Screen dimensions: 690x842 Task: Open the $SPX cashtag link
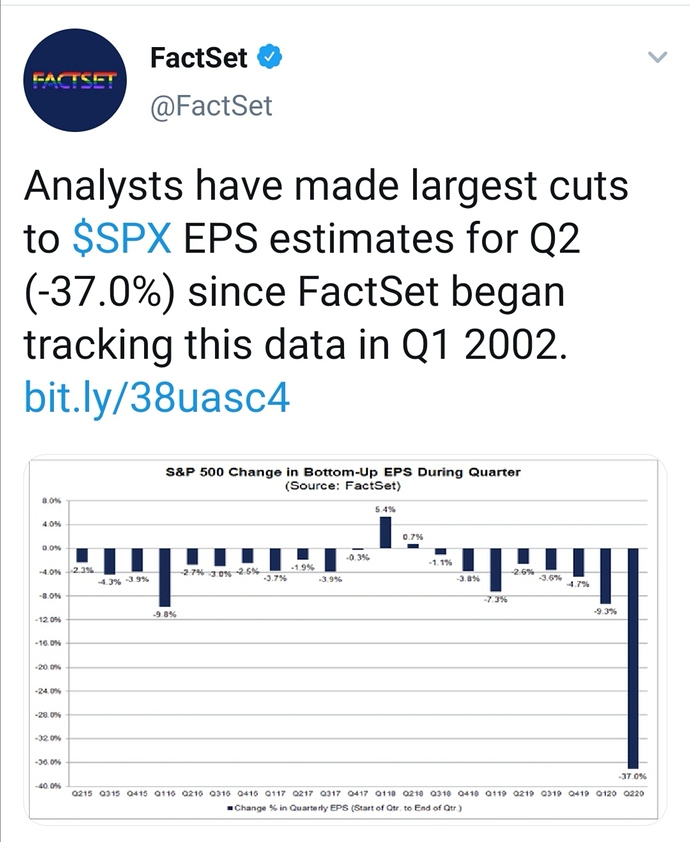(122, 238)
